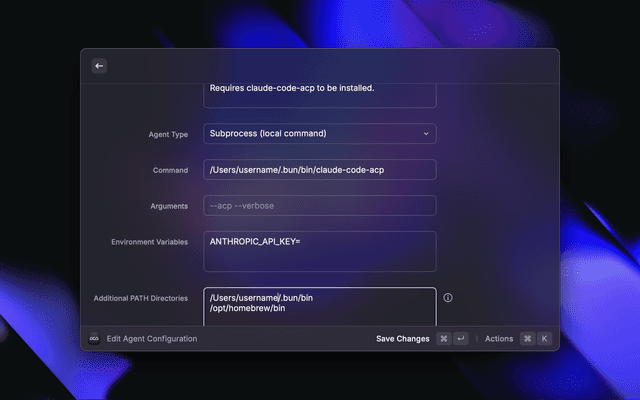
Task: Click the back arrow button
Action: [x=99, y=66]
